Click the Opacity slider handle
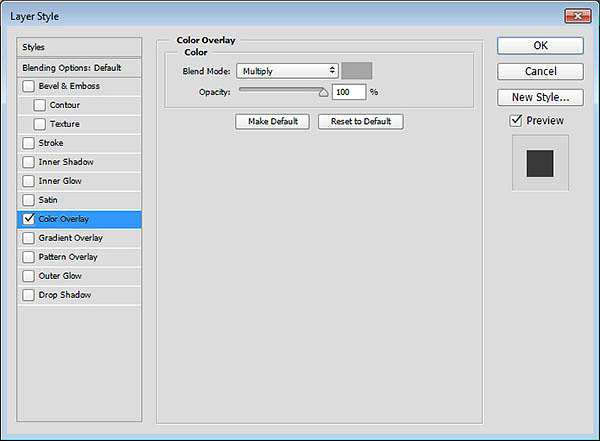The image size is (600, 441). pos(323,93)
